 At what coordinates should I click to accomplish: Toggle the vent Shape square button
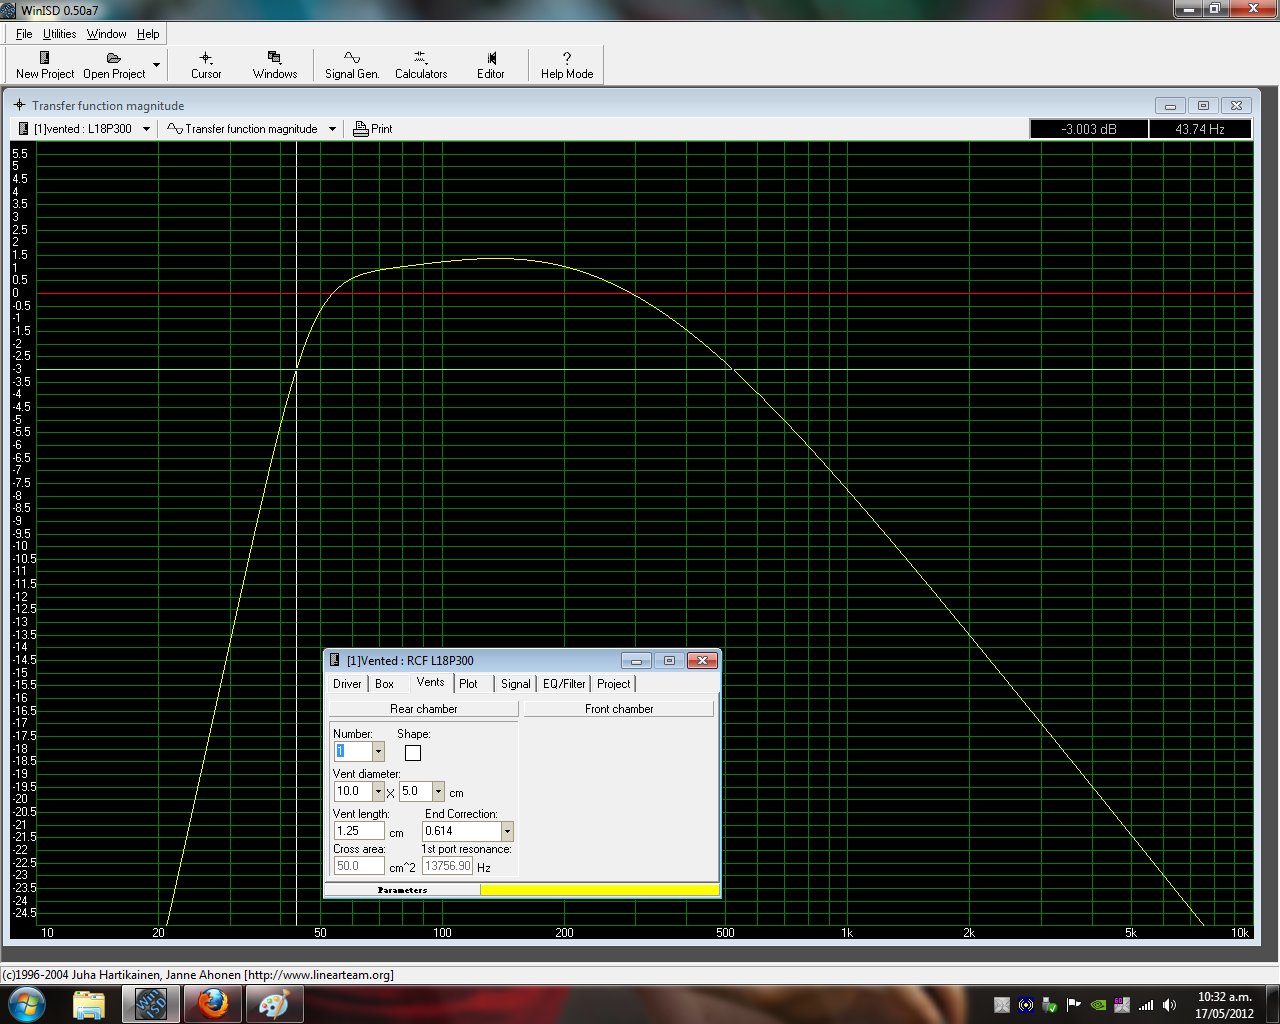(413, 753)
